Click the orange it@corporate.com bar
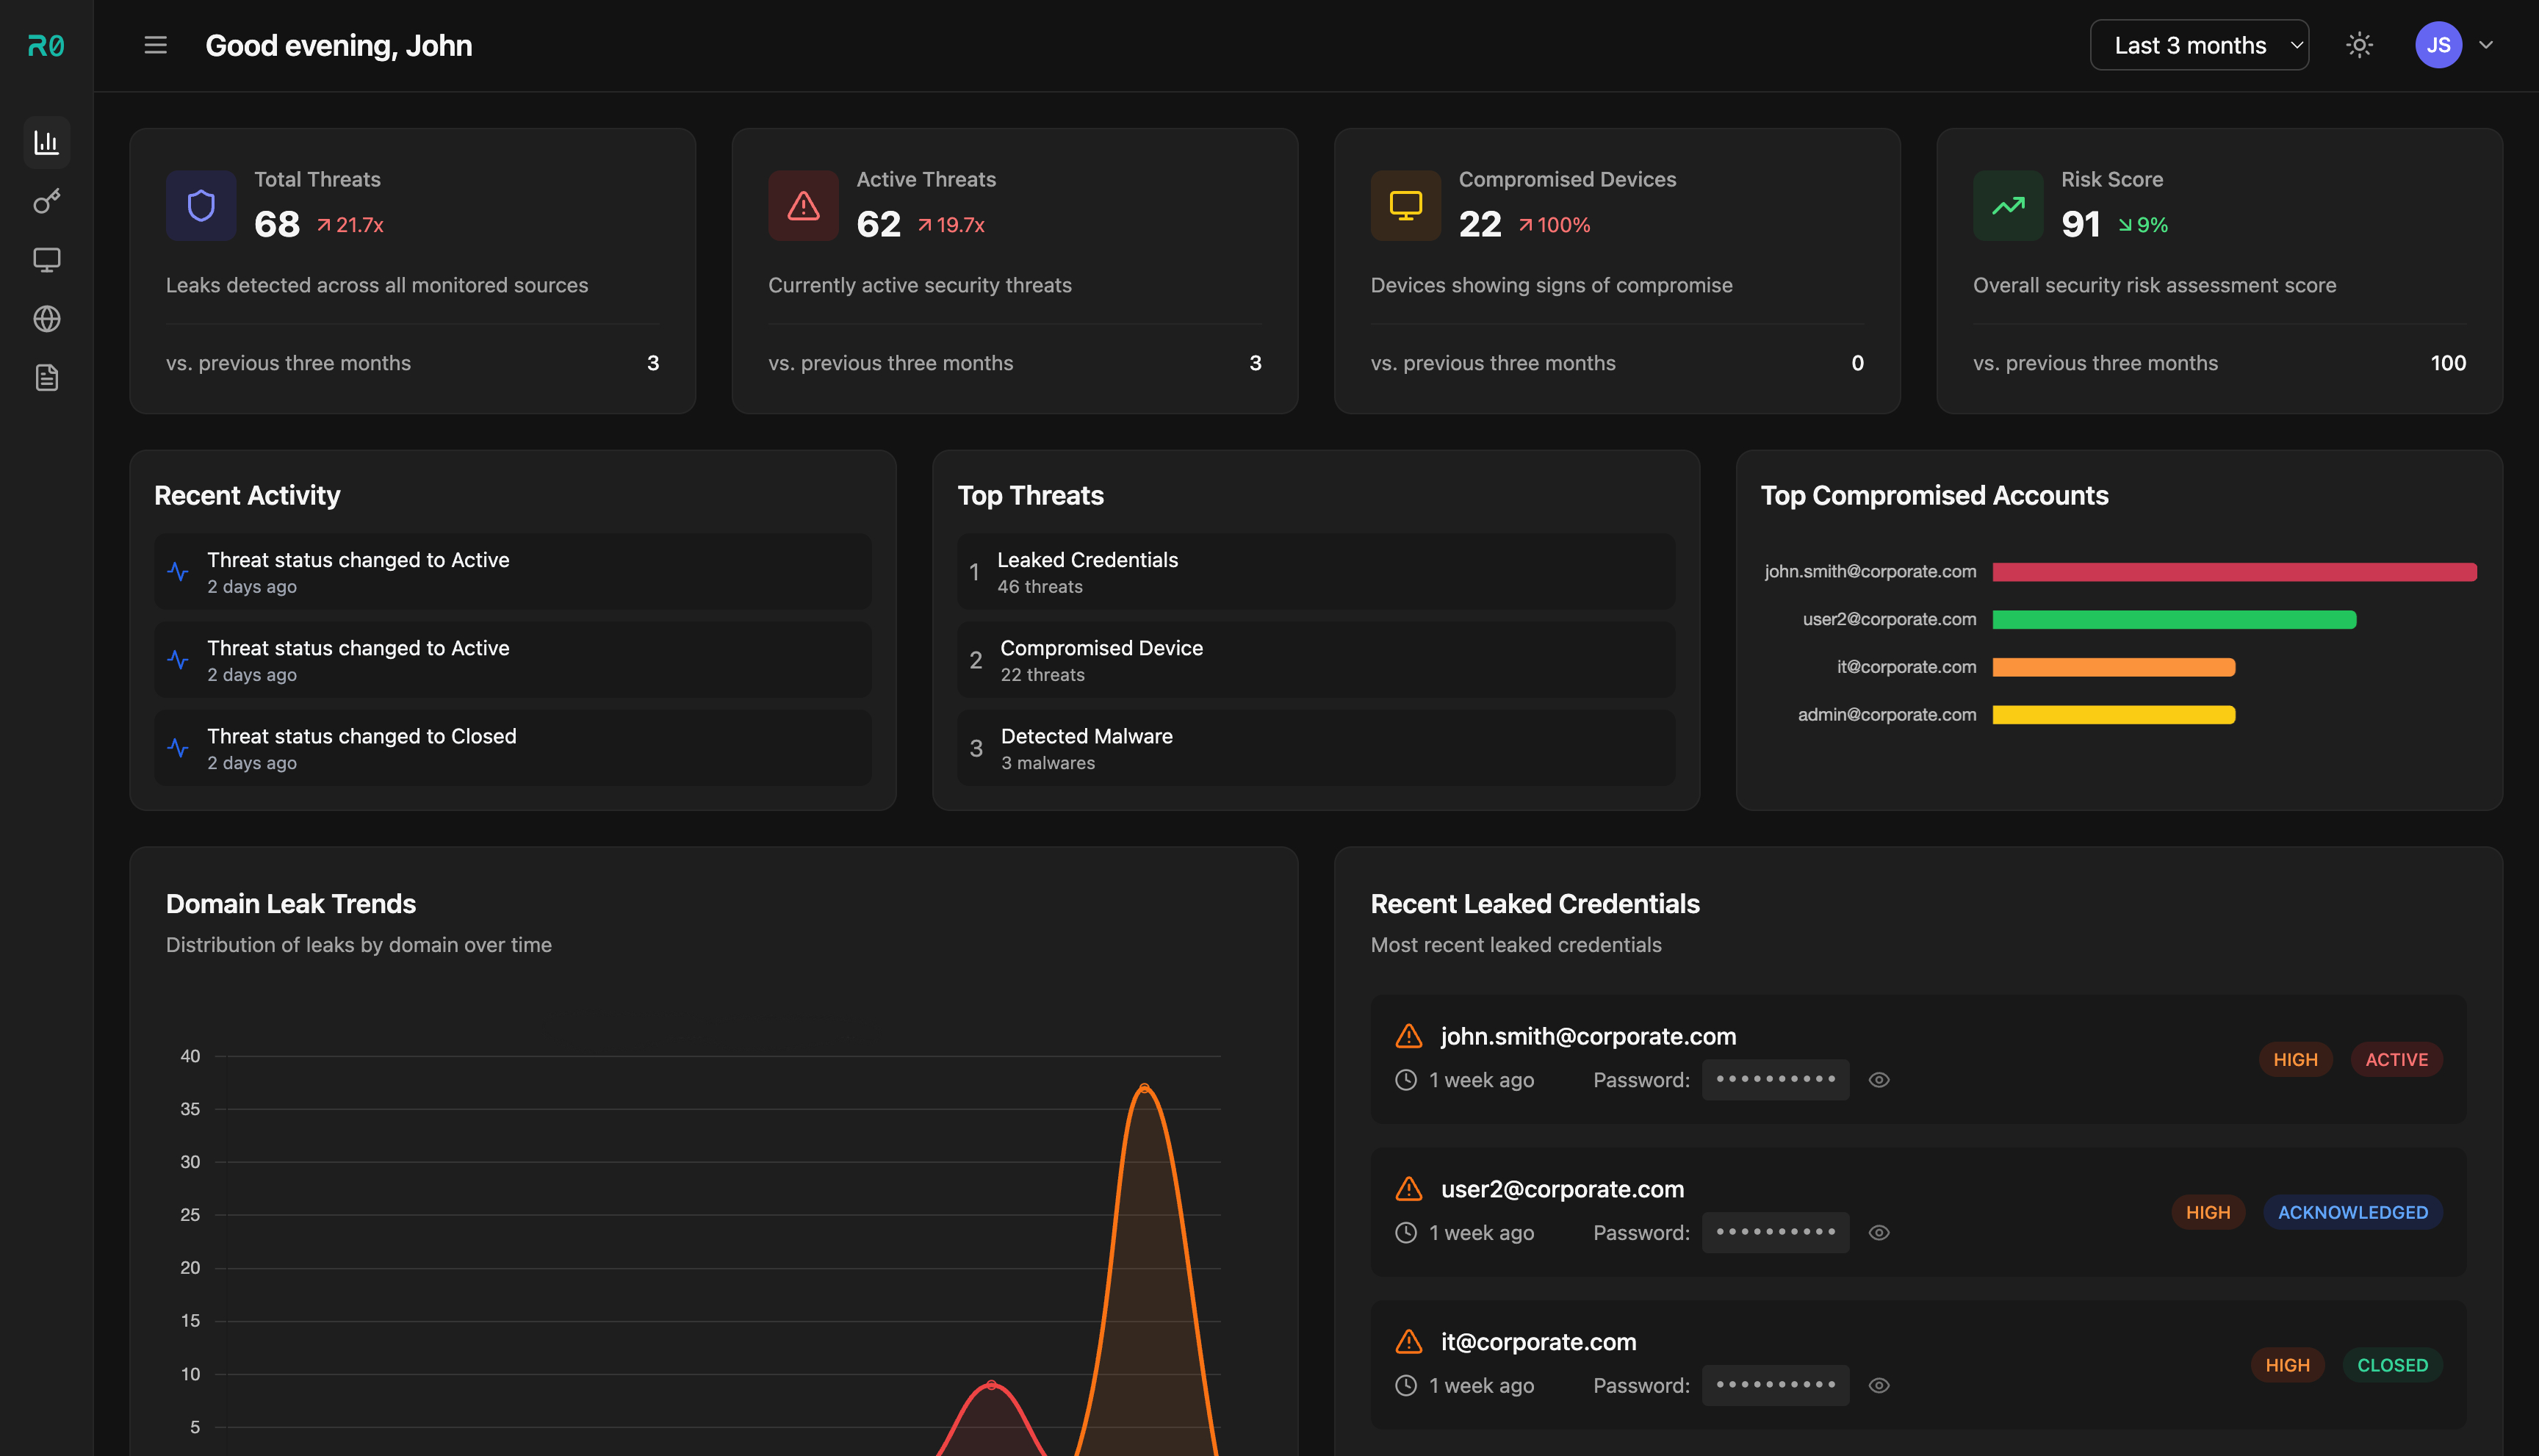This screenshot has height=1456, width=2539. [2113, 667]
